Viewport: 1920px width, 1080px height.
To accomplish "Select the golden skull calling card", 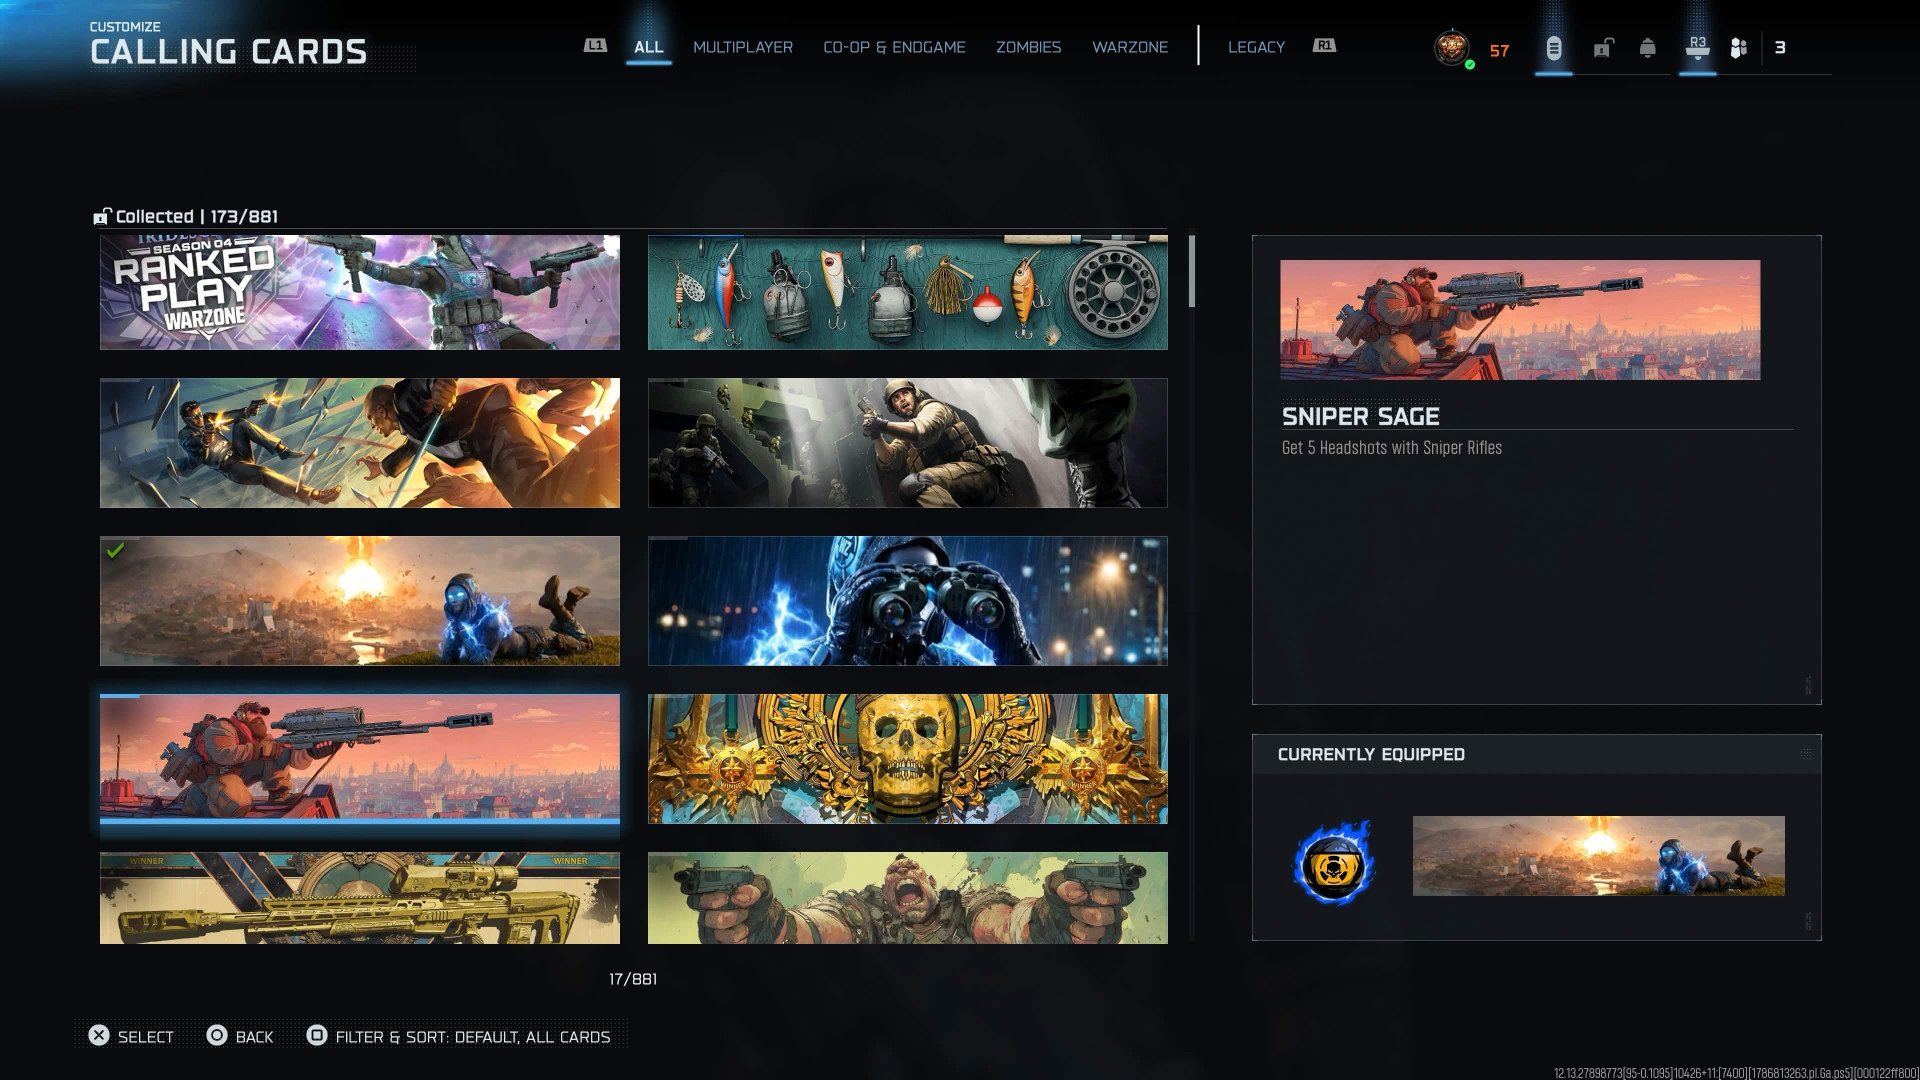I will [908, 758].
